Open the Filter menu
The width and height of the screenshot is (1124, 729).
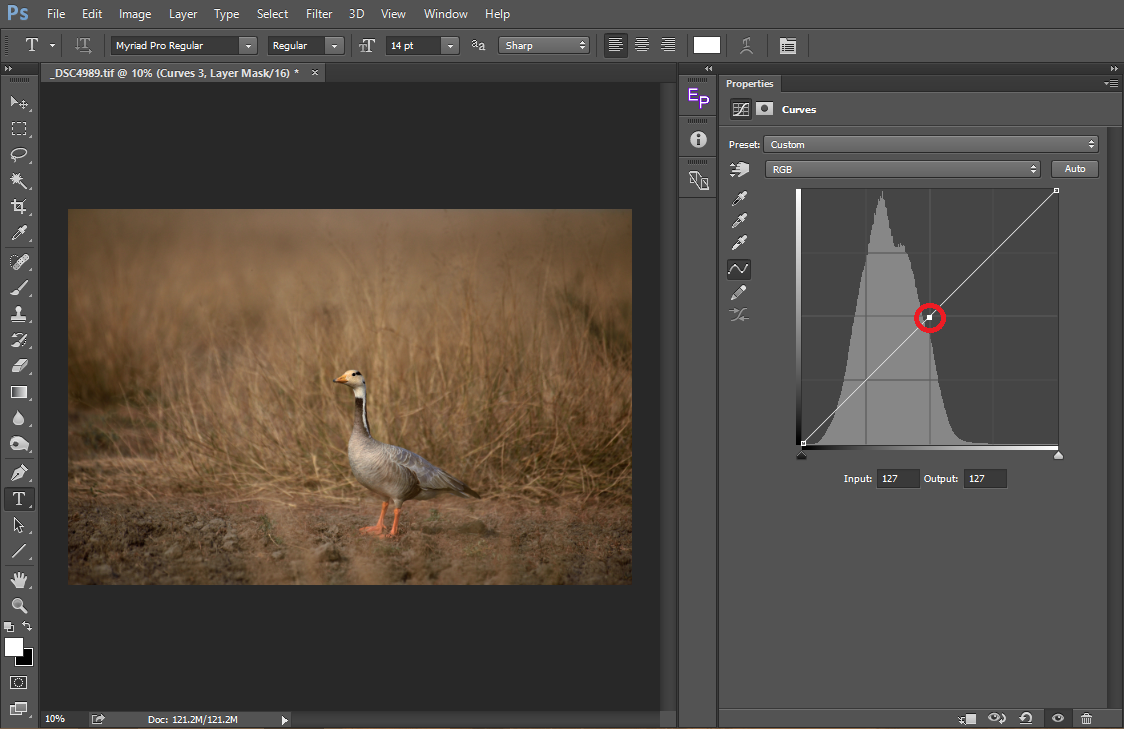coord(319,14)
